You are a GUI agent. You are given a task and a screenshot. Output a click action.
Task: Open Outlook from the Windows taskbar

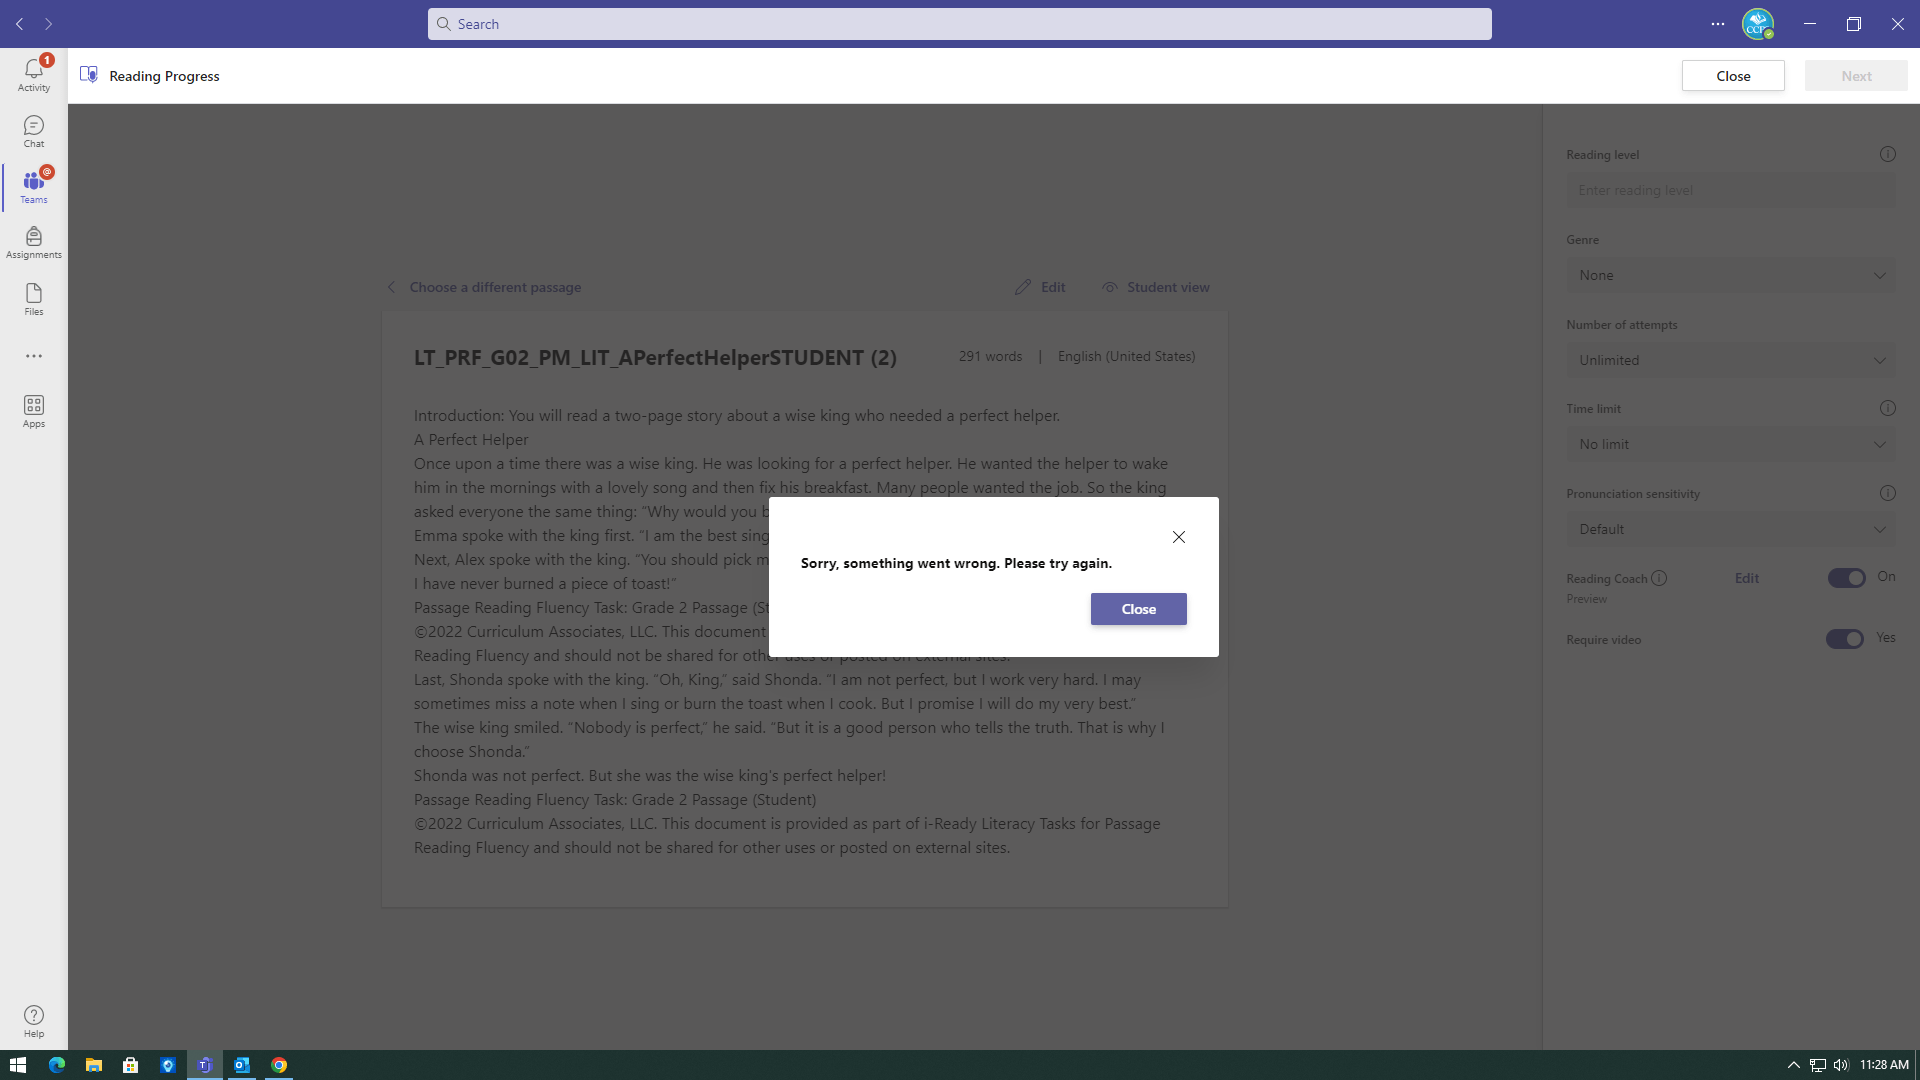click(x=241, y=1065)
